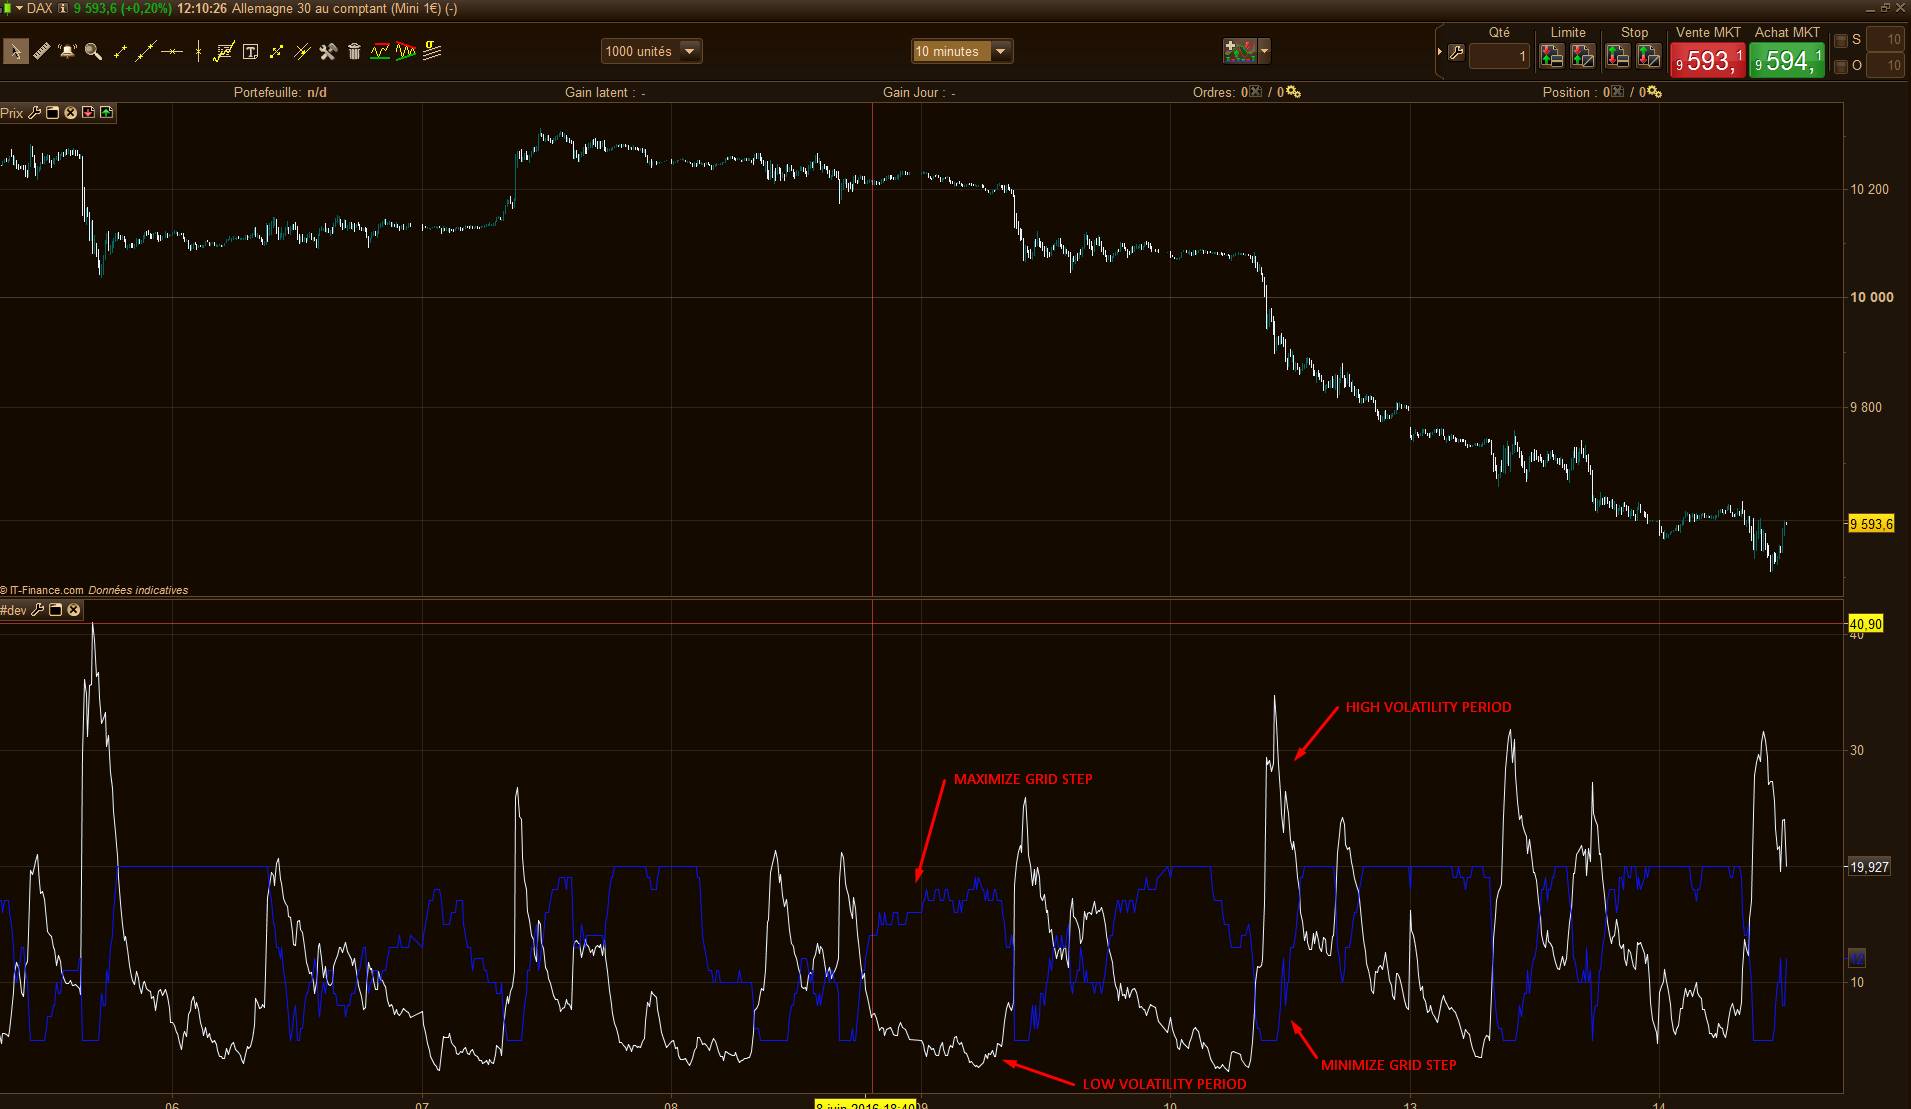Click the Gain Jour label
The width and height of the screenshot is (1911, 1109).
(919, 92)
